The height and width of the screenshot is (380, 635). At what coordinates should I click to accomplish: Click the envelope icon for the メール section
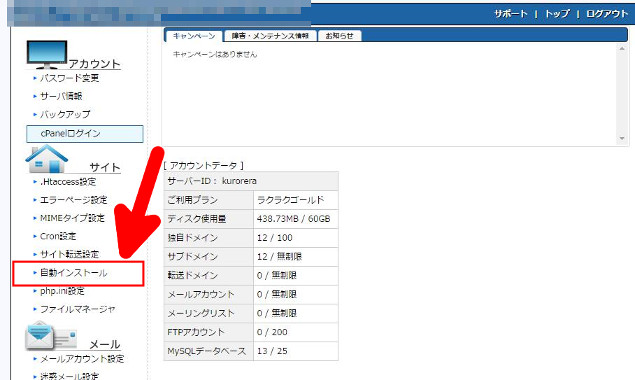[51, 336]
